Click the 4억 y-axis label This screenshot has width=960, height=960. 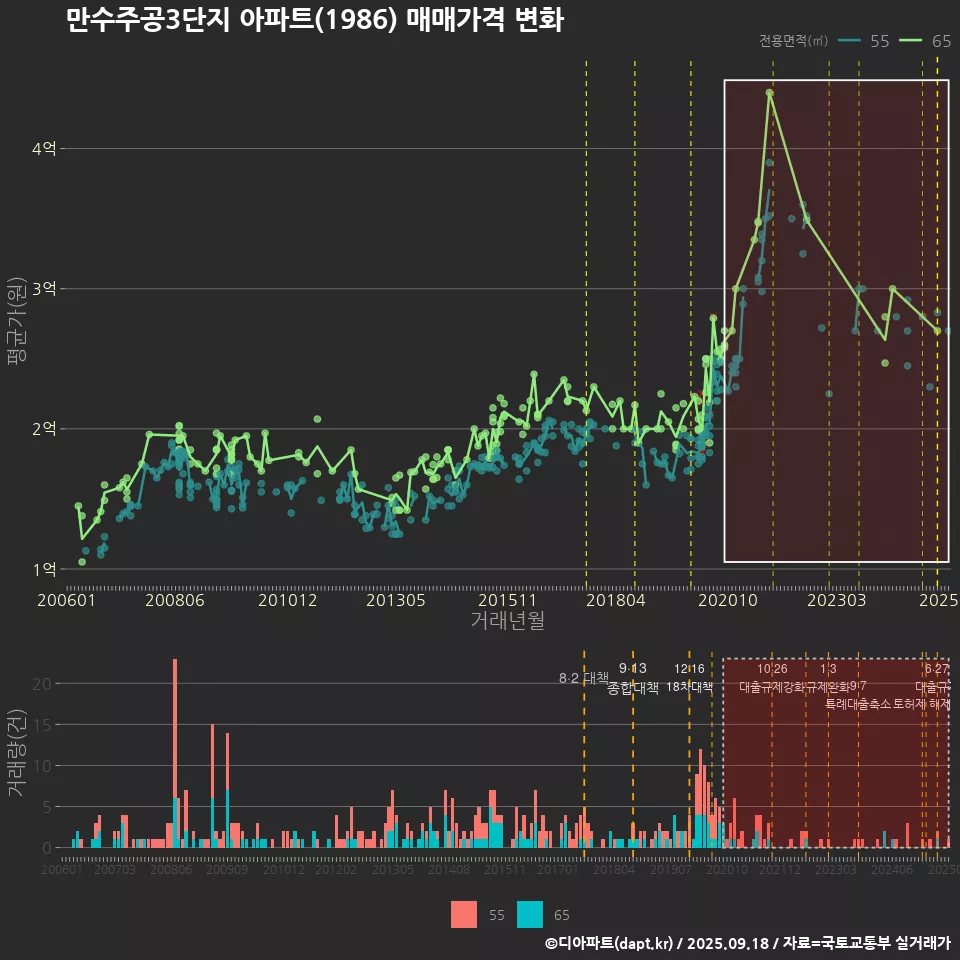tap(44, 149)
